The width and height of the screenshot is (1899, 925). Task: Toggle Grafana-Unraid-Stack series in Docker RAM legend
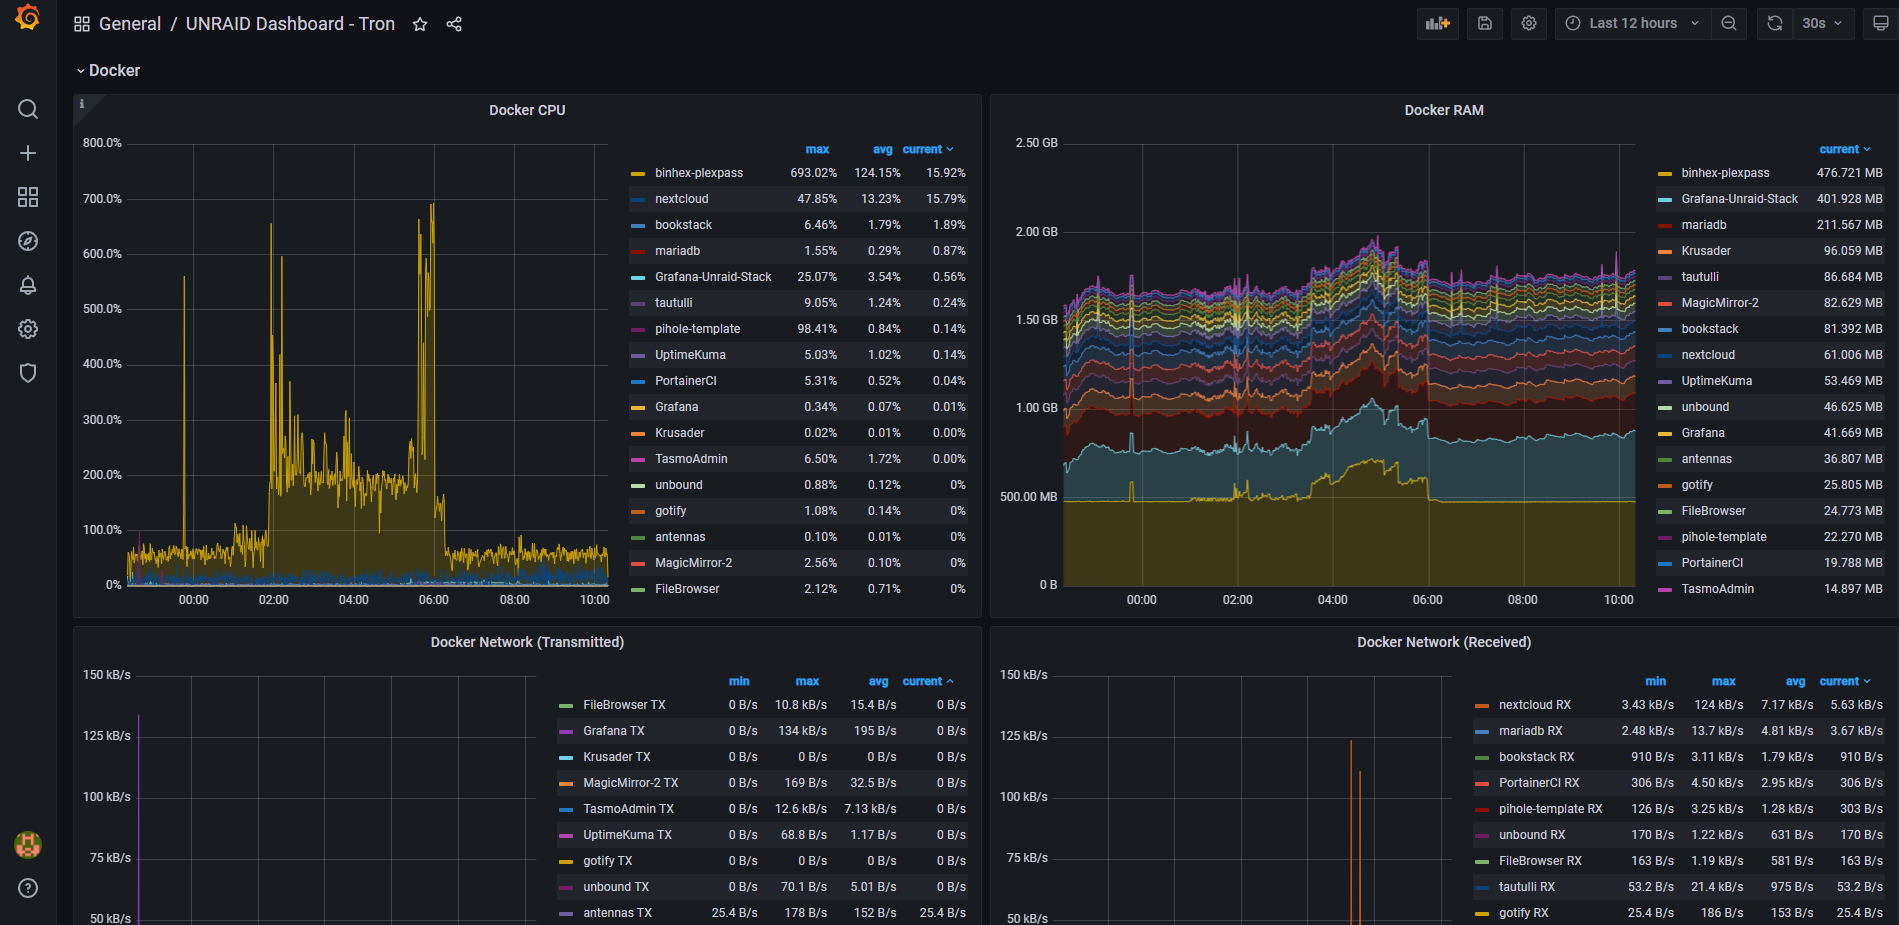click(1739, 199)
